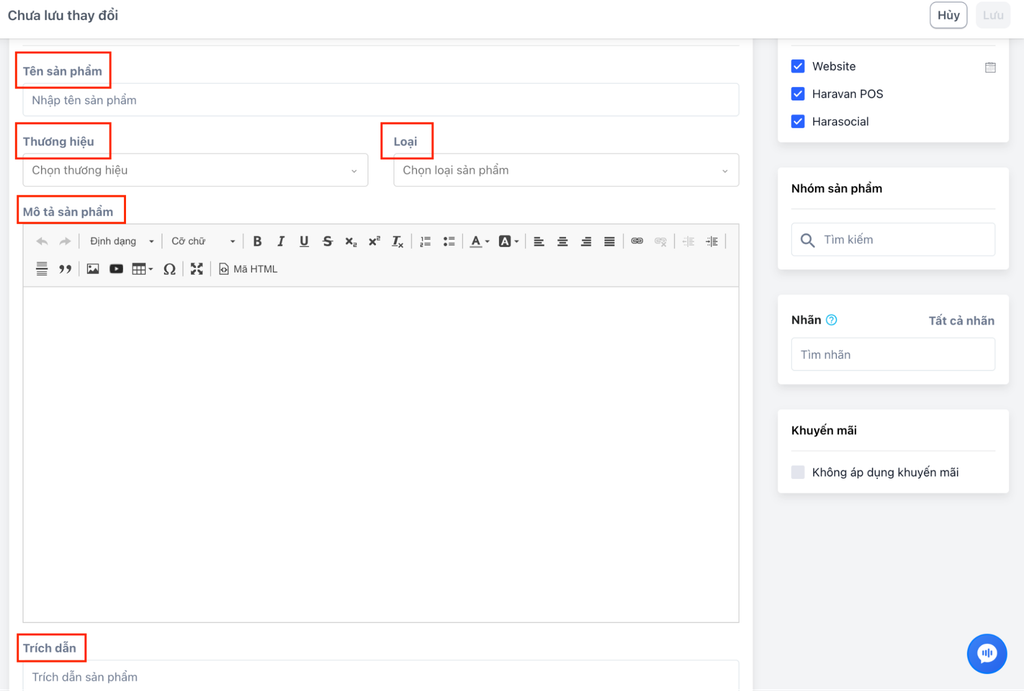Expand the Chọn loại sản phẩm dropdown

(x=565, y=170)
